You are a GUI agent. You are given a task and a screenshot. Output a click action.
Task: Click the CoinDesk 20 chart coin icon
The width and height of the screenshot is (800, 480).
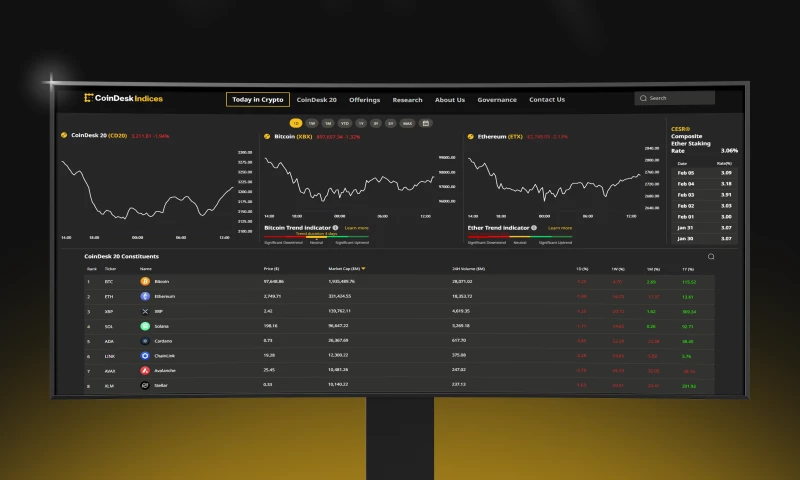point(64,135)
